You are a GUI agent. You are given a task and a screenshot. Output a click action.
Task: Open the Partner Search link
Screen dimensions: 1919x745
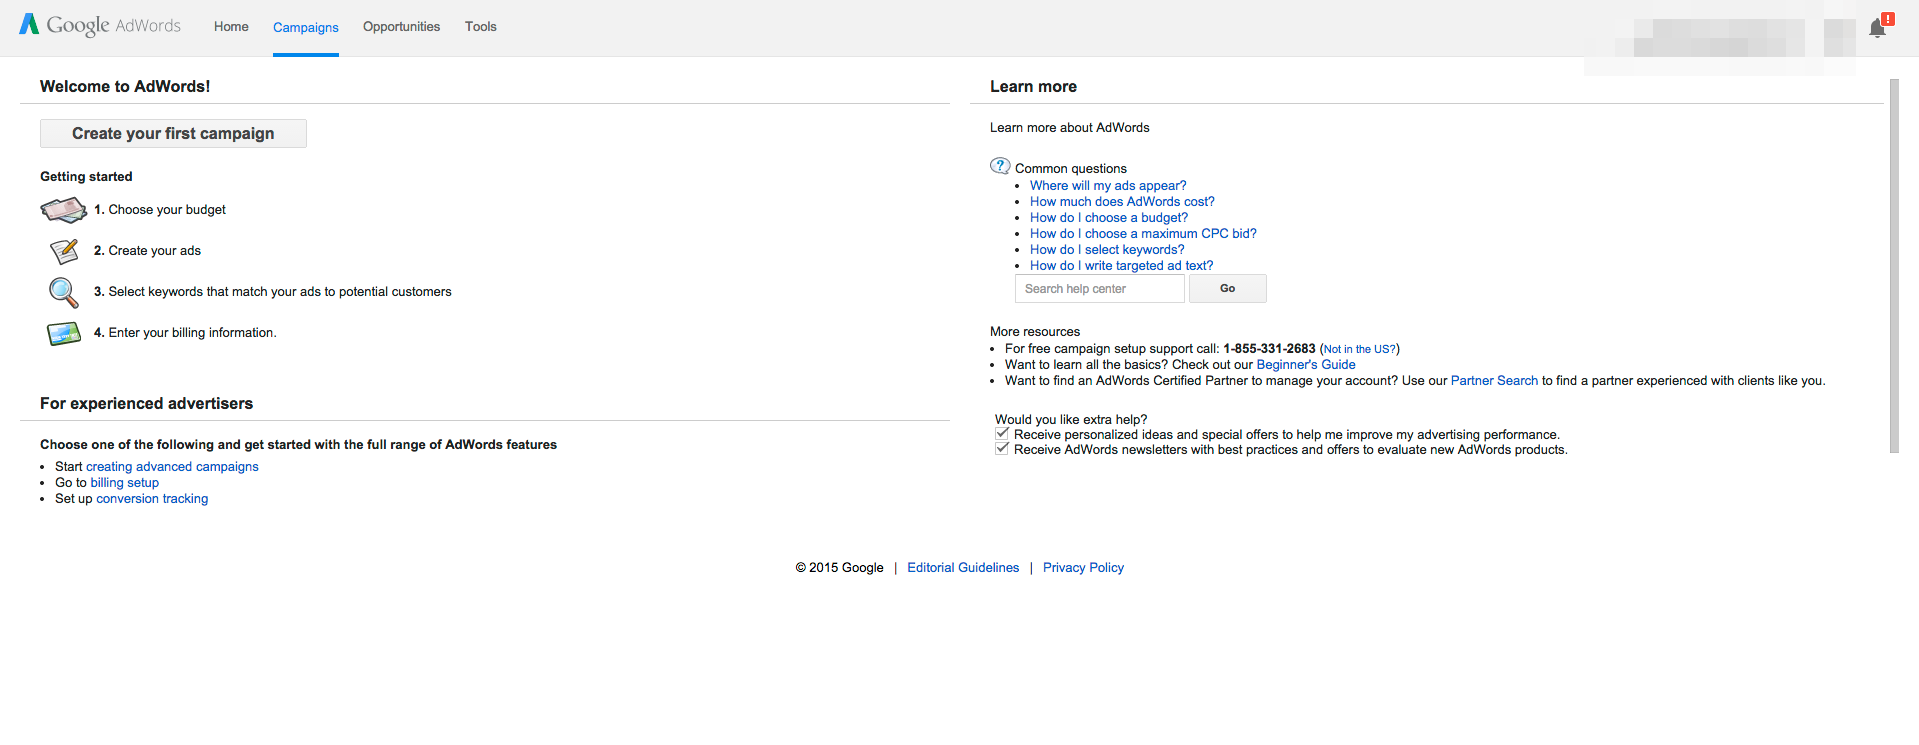point(1494,381)
